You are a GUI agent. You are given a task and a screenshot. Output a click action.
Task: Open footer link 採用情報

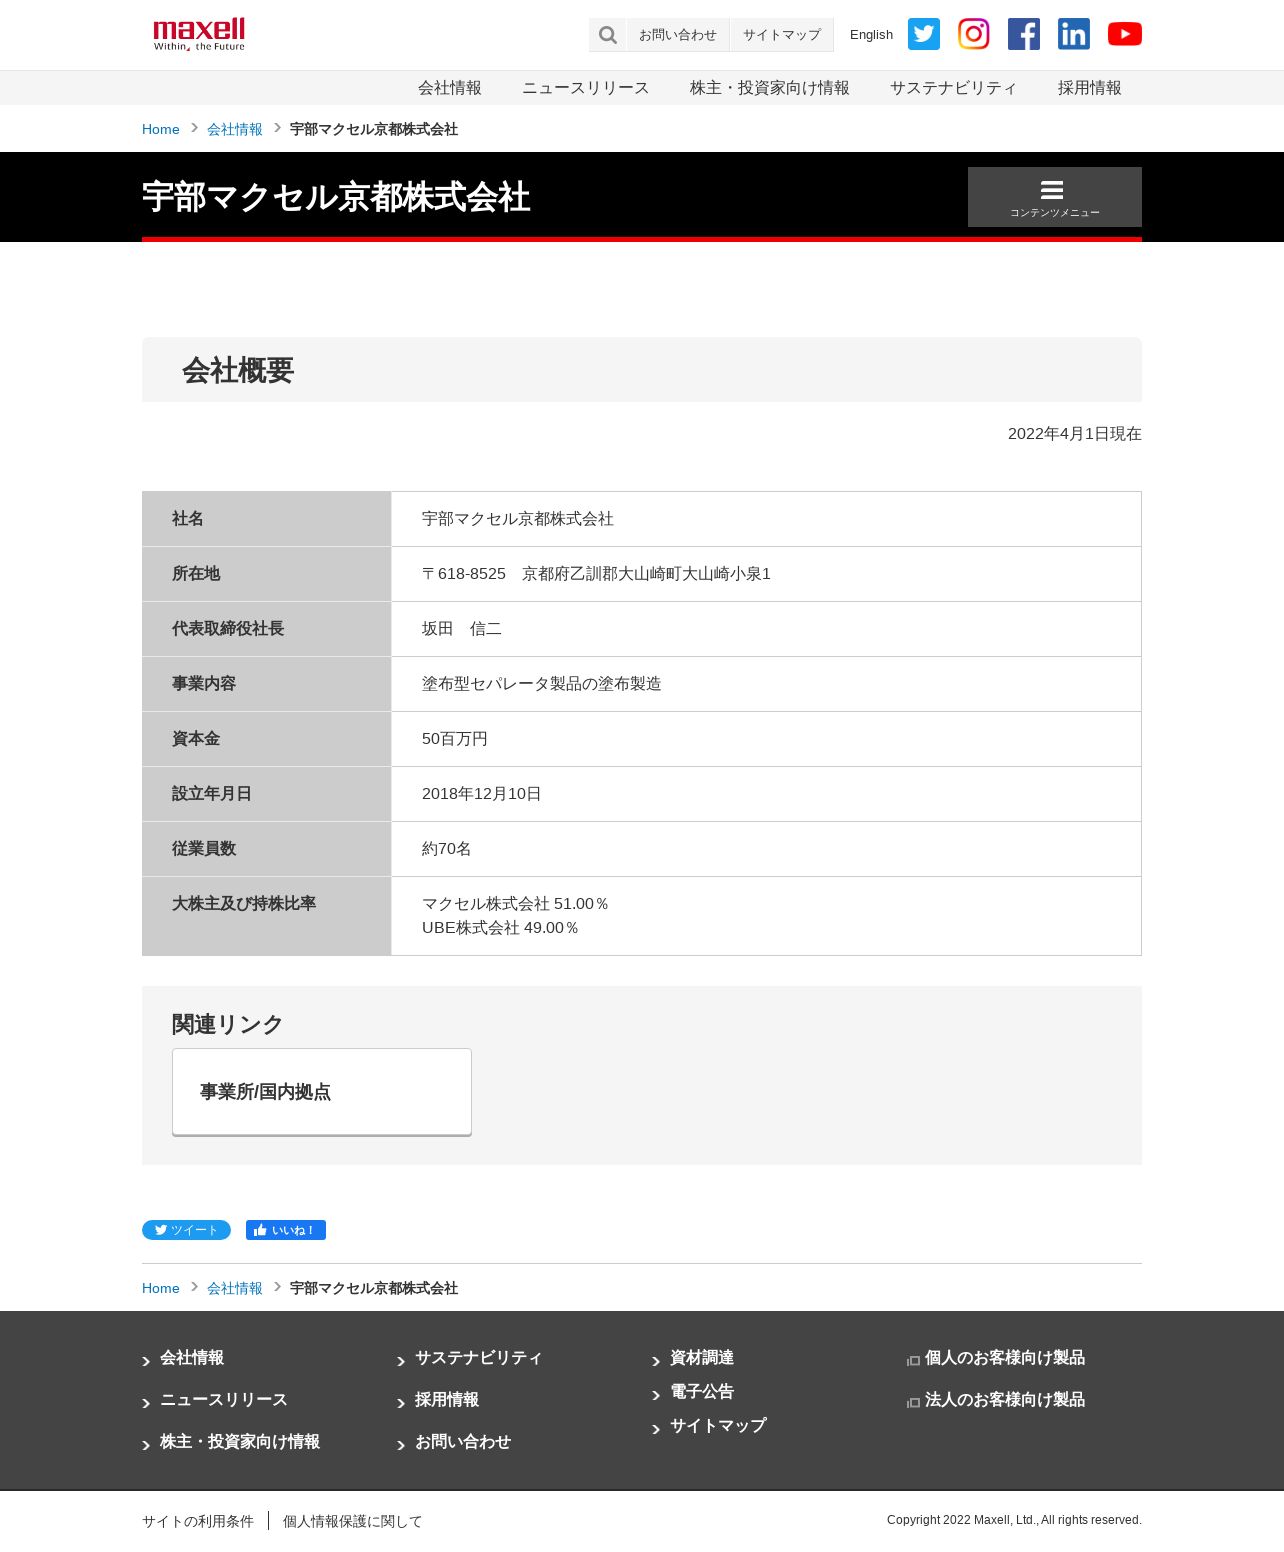[x=447, y=1400]
